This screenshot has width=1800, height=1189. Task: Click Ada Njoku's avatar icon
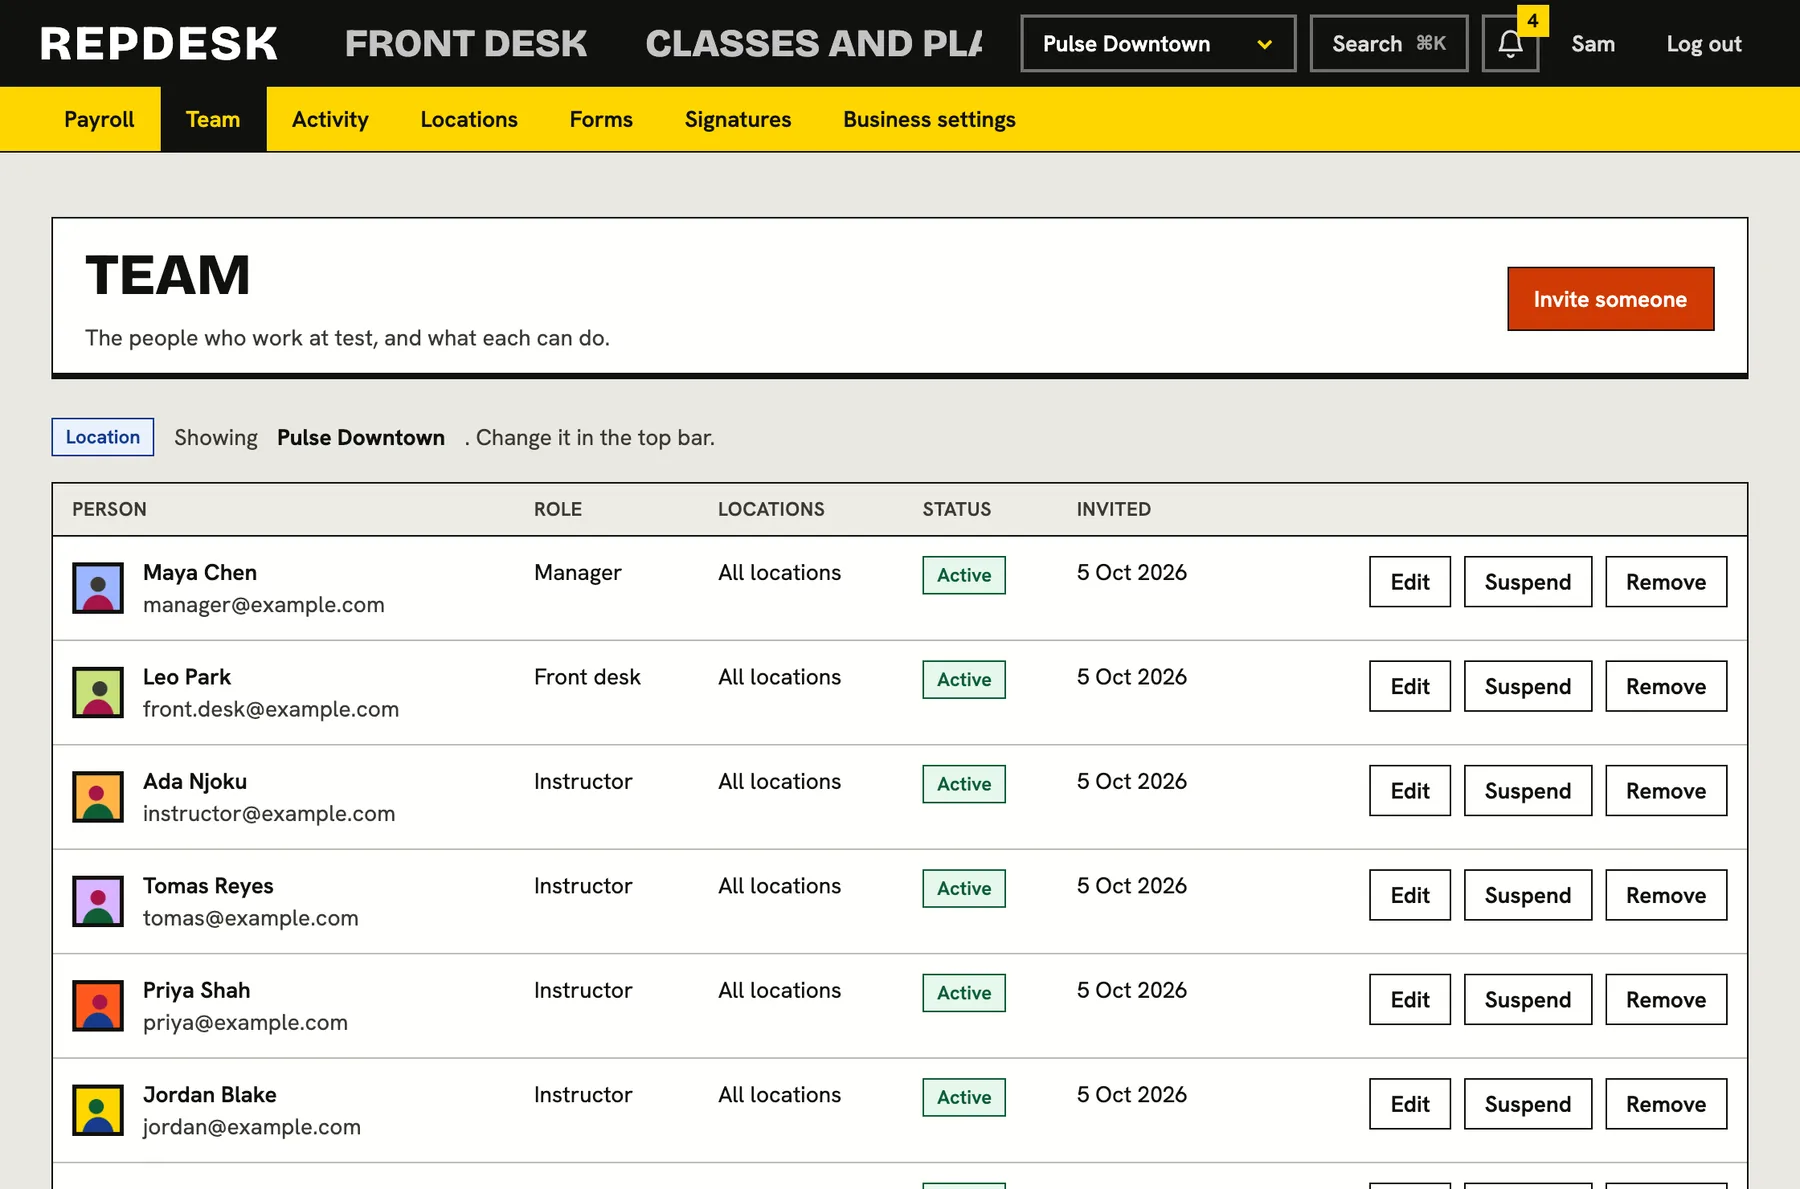98,797
